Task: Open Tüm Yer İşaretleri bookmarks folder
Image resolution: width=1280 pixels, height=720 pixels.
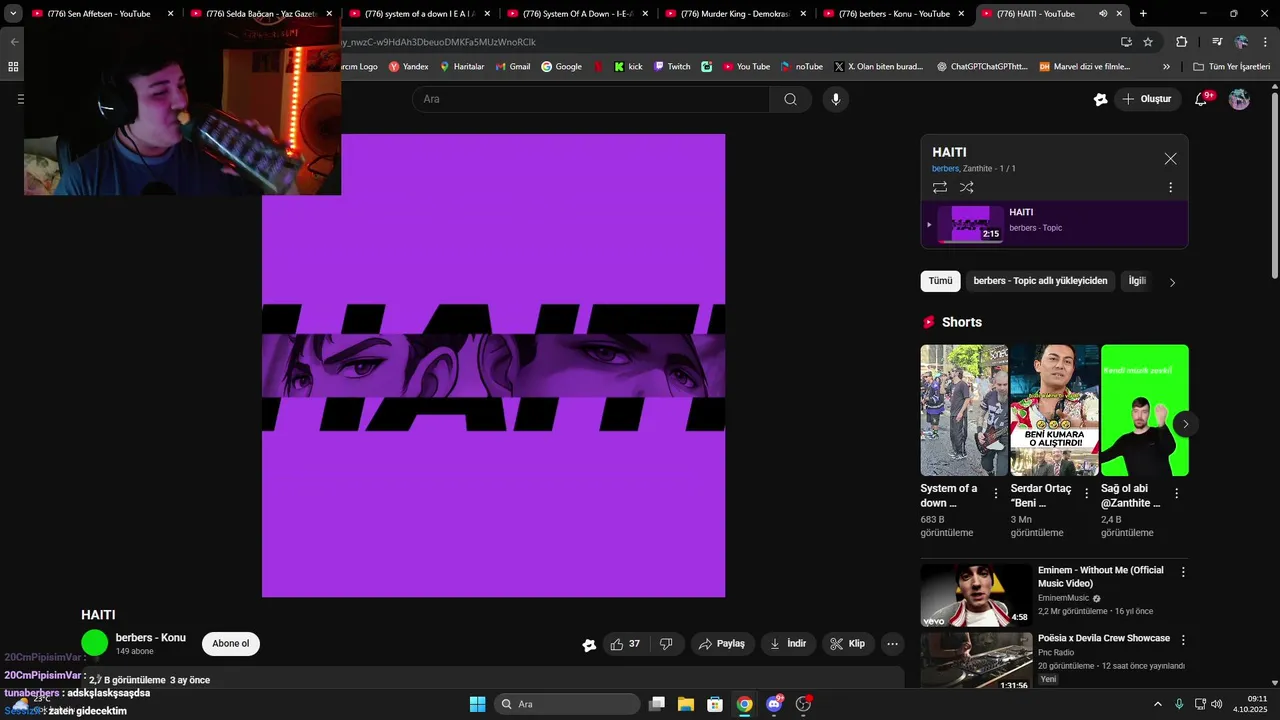Action: (1231, 67)
